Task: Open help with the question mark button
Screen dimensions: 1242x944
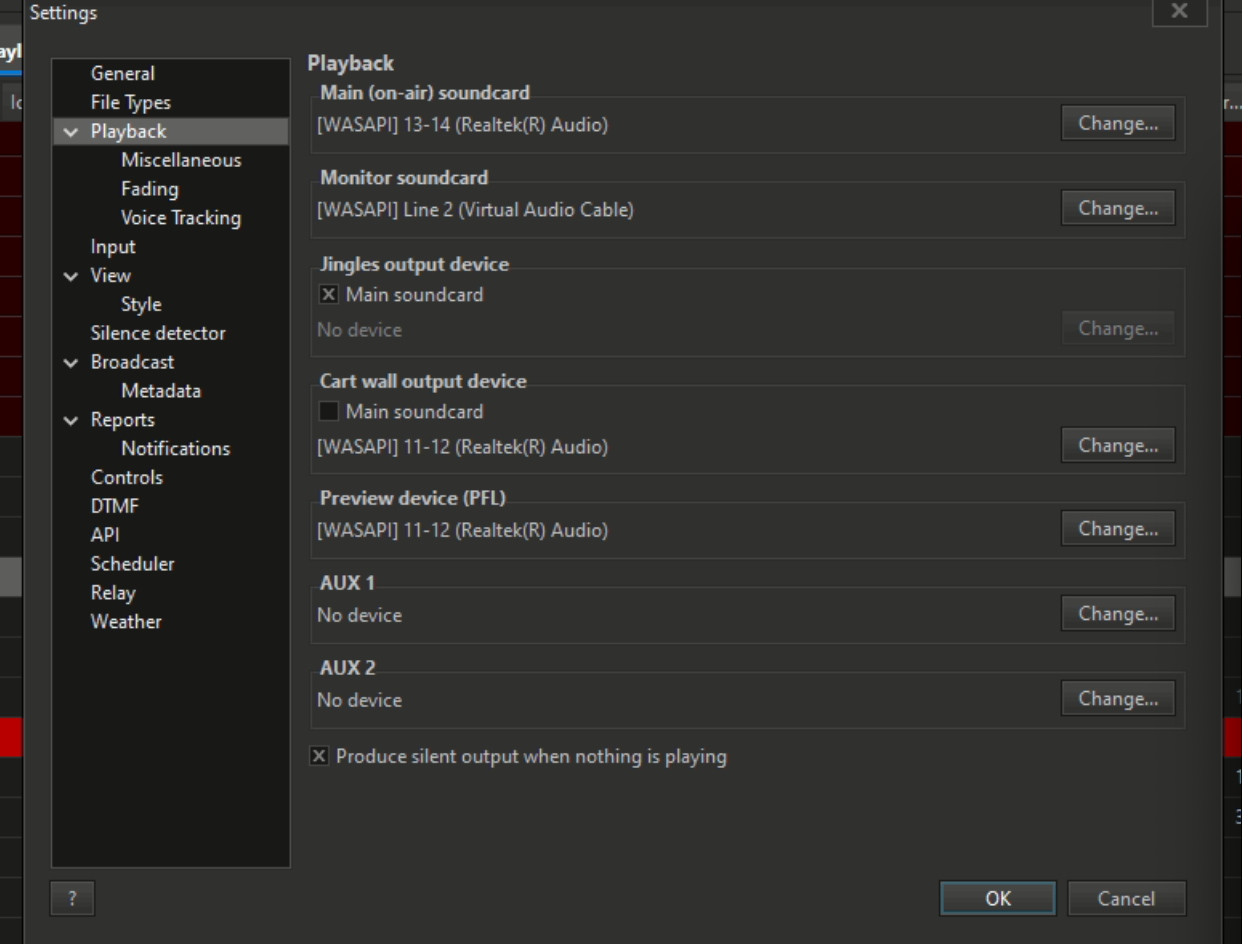Action: [x=72, y=898]
